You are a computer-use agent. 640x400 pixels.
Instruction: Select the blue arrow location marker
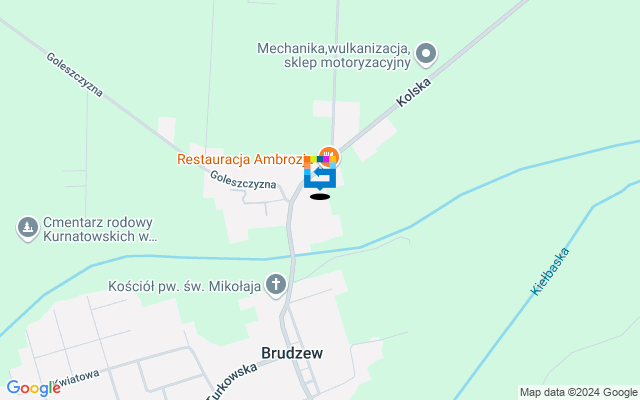pos(320,175)
